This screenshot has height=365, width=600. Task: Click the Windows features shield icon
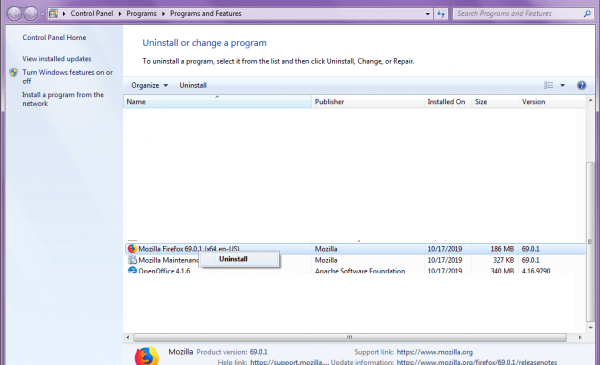(x=14, y=72)
